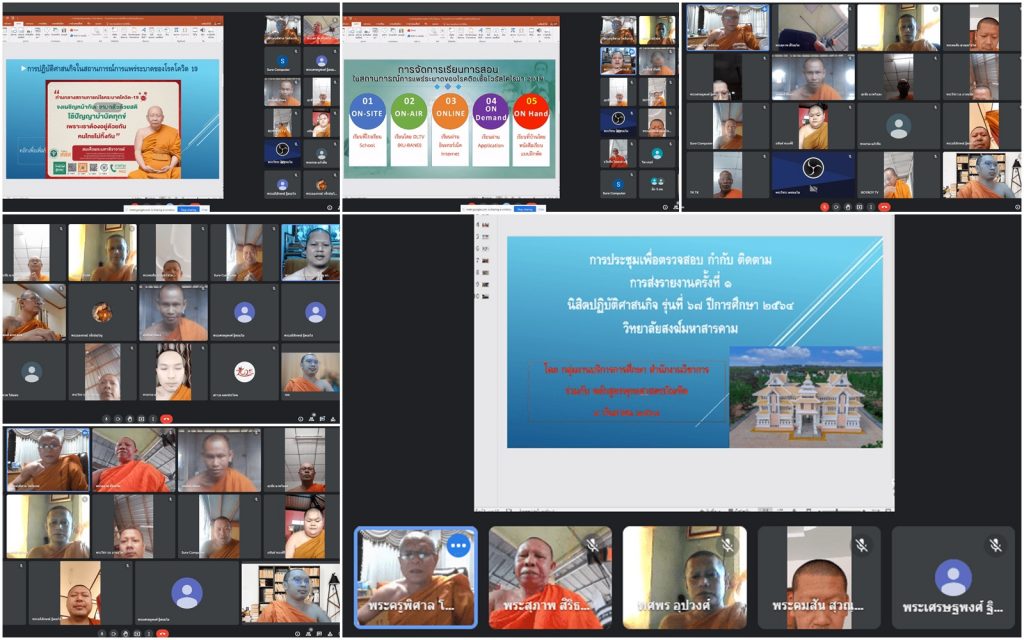Select the 04 ON Demand purple circle
This screenshot has height=640, width=1024.
point(490,115)
